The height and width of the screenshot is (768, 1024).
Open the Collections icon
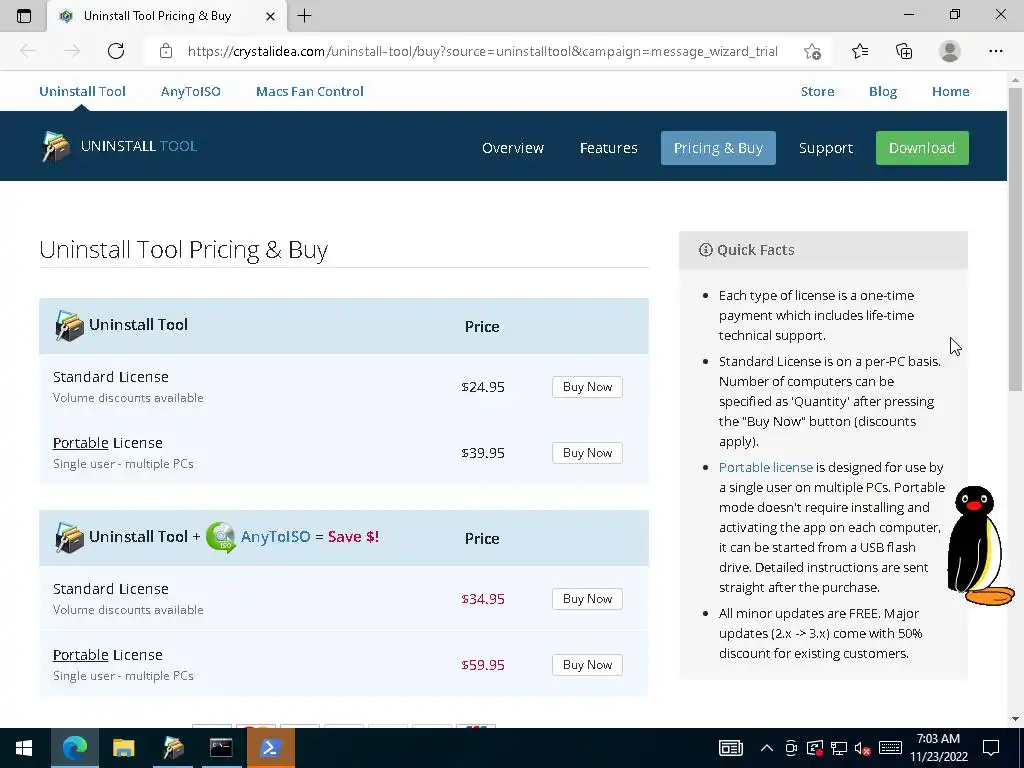pos(904,51)
